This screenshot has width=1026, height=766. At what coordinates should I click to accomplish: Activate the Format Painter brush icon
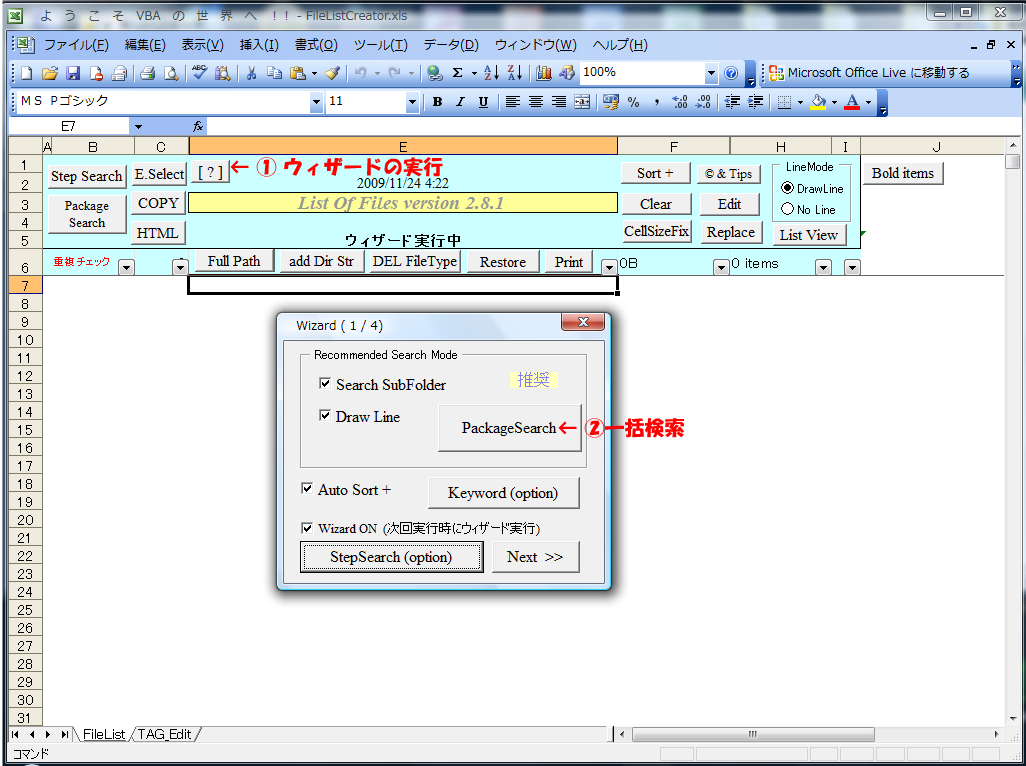coord(332,74)
